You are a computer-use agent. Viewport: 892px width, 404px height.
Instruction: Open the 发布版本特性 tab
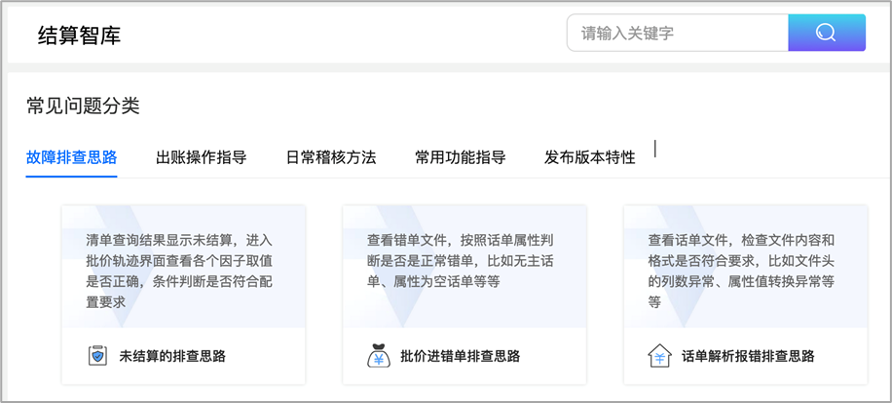[589, 158]
